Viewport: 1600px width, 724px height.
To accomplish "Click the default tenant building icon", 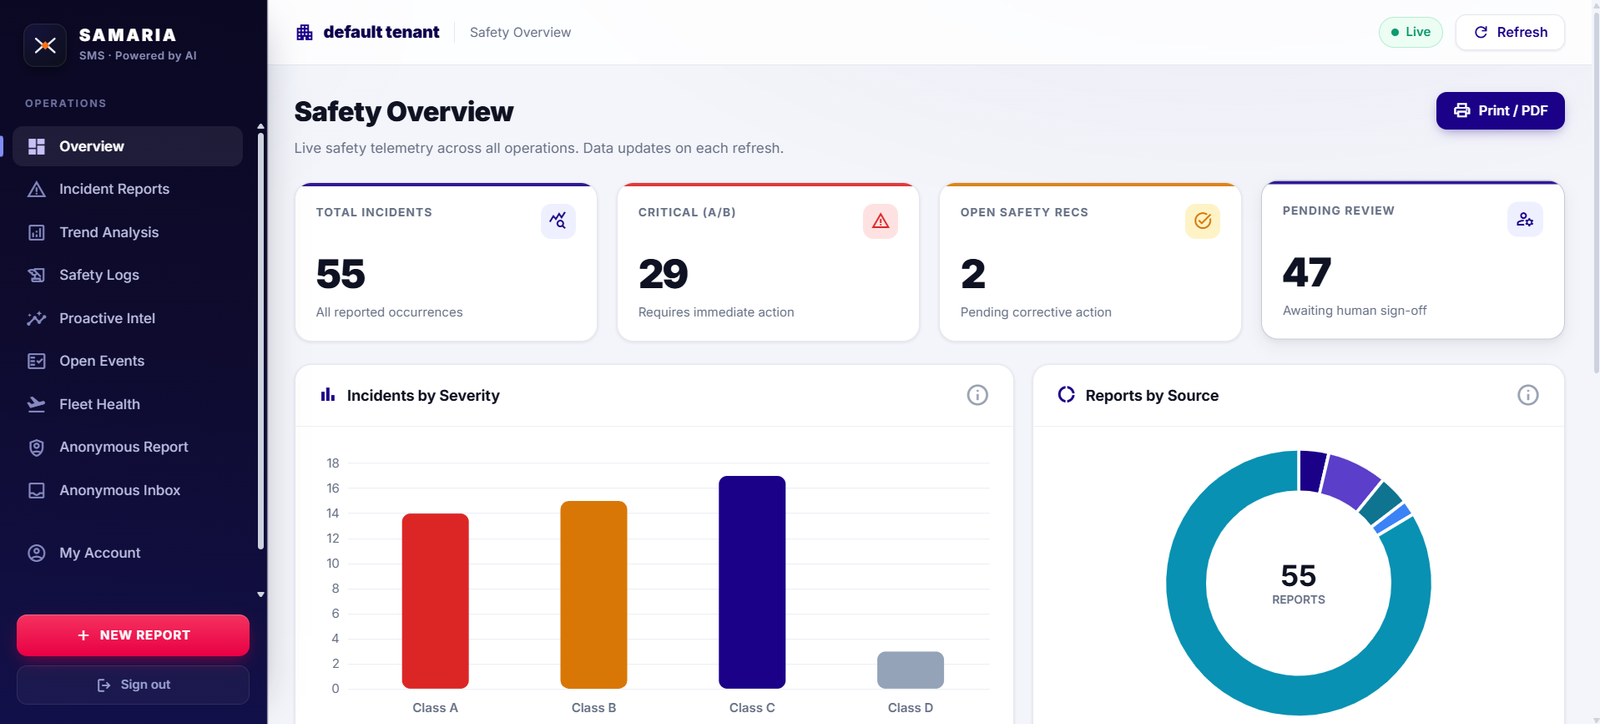I will 305,32.
